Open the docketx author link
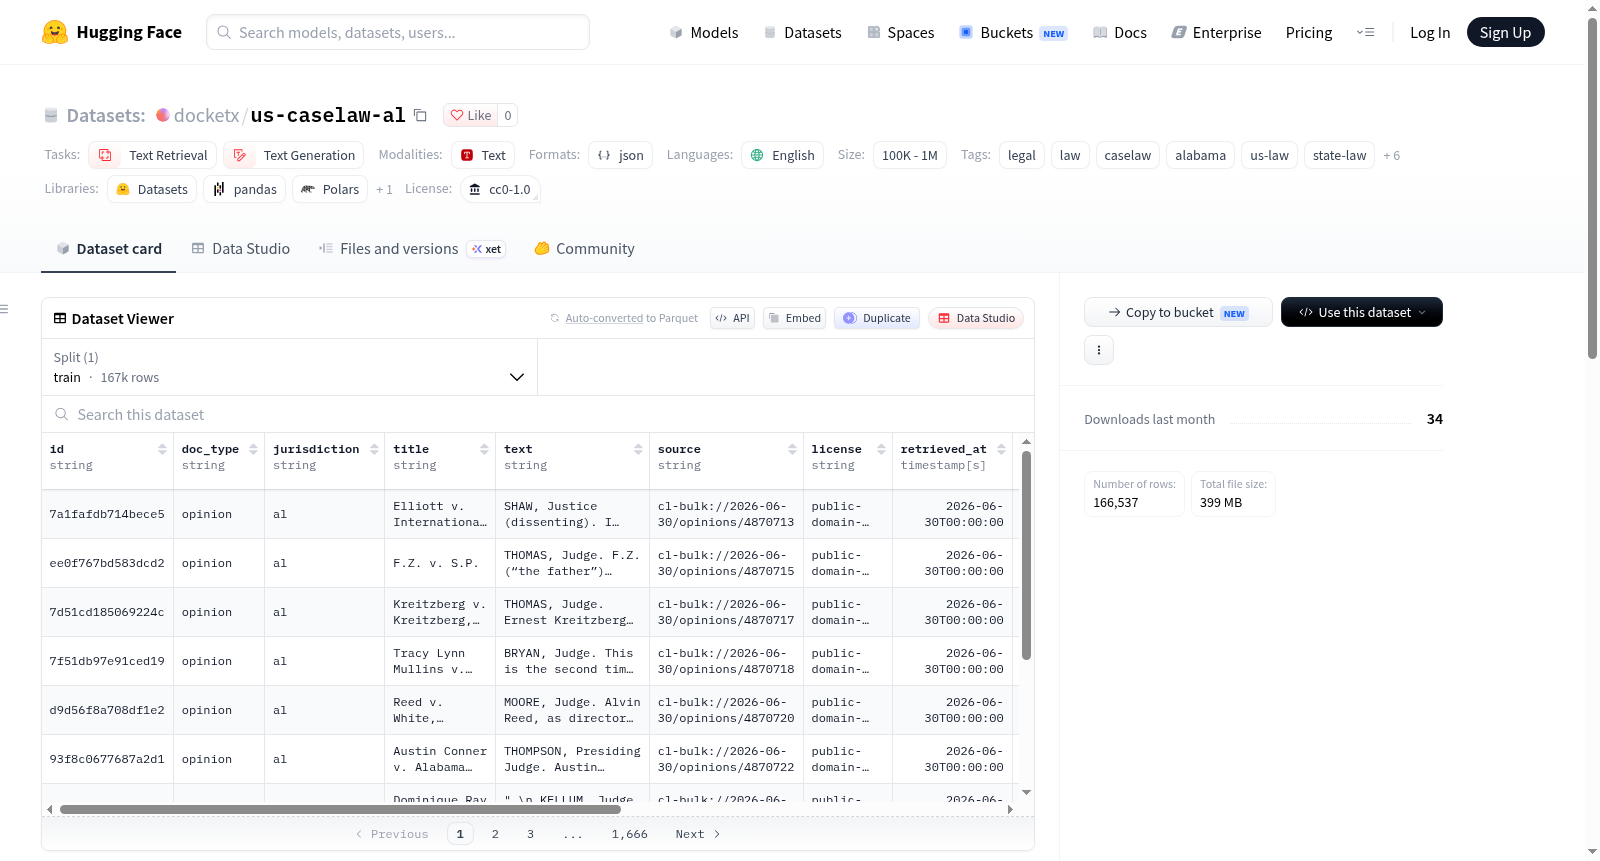Image resolution: width=1600 pixels, height=861 pixels. pos(206,115)
